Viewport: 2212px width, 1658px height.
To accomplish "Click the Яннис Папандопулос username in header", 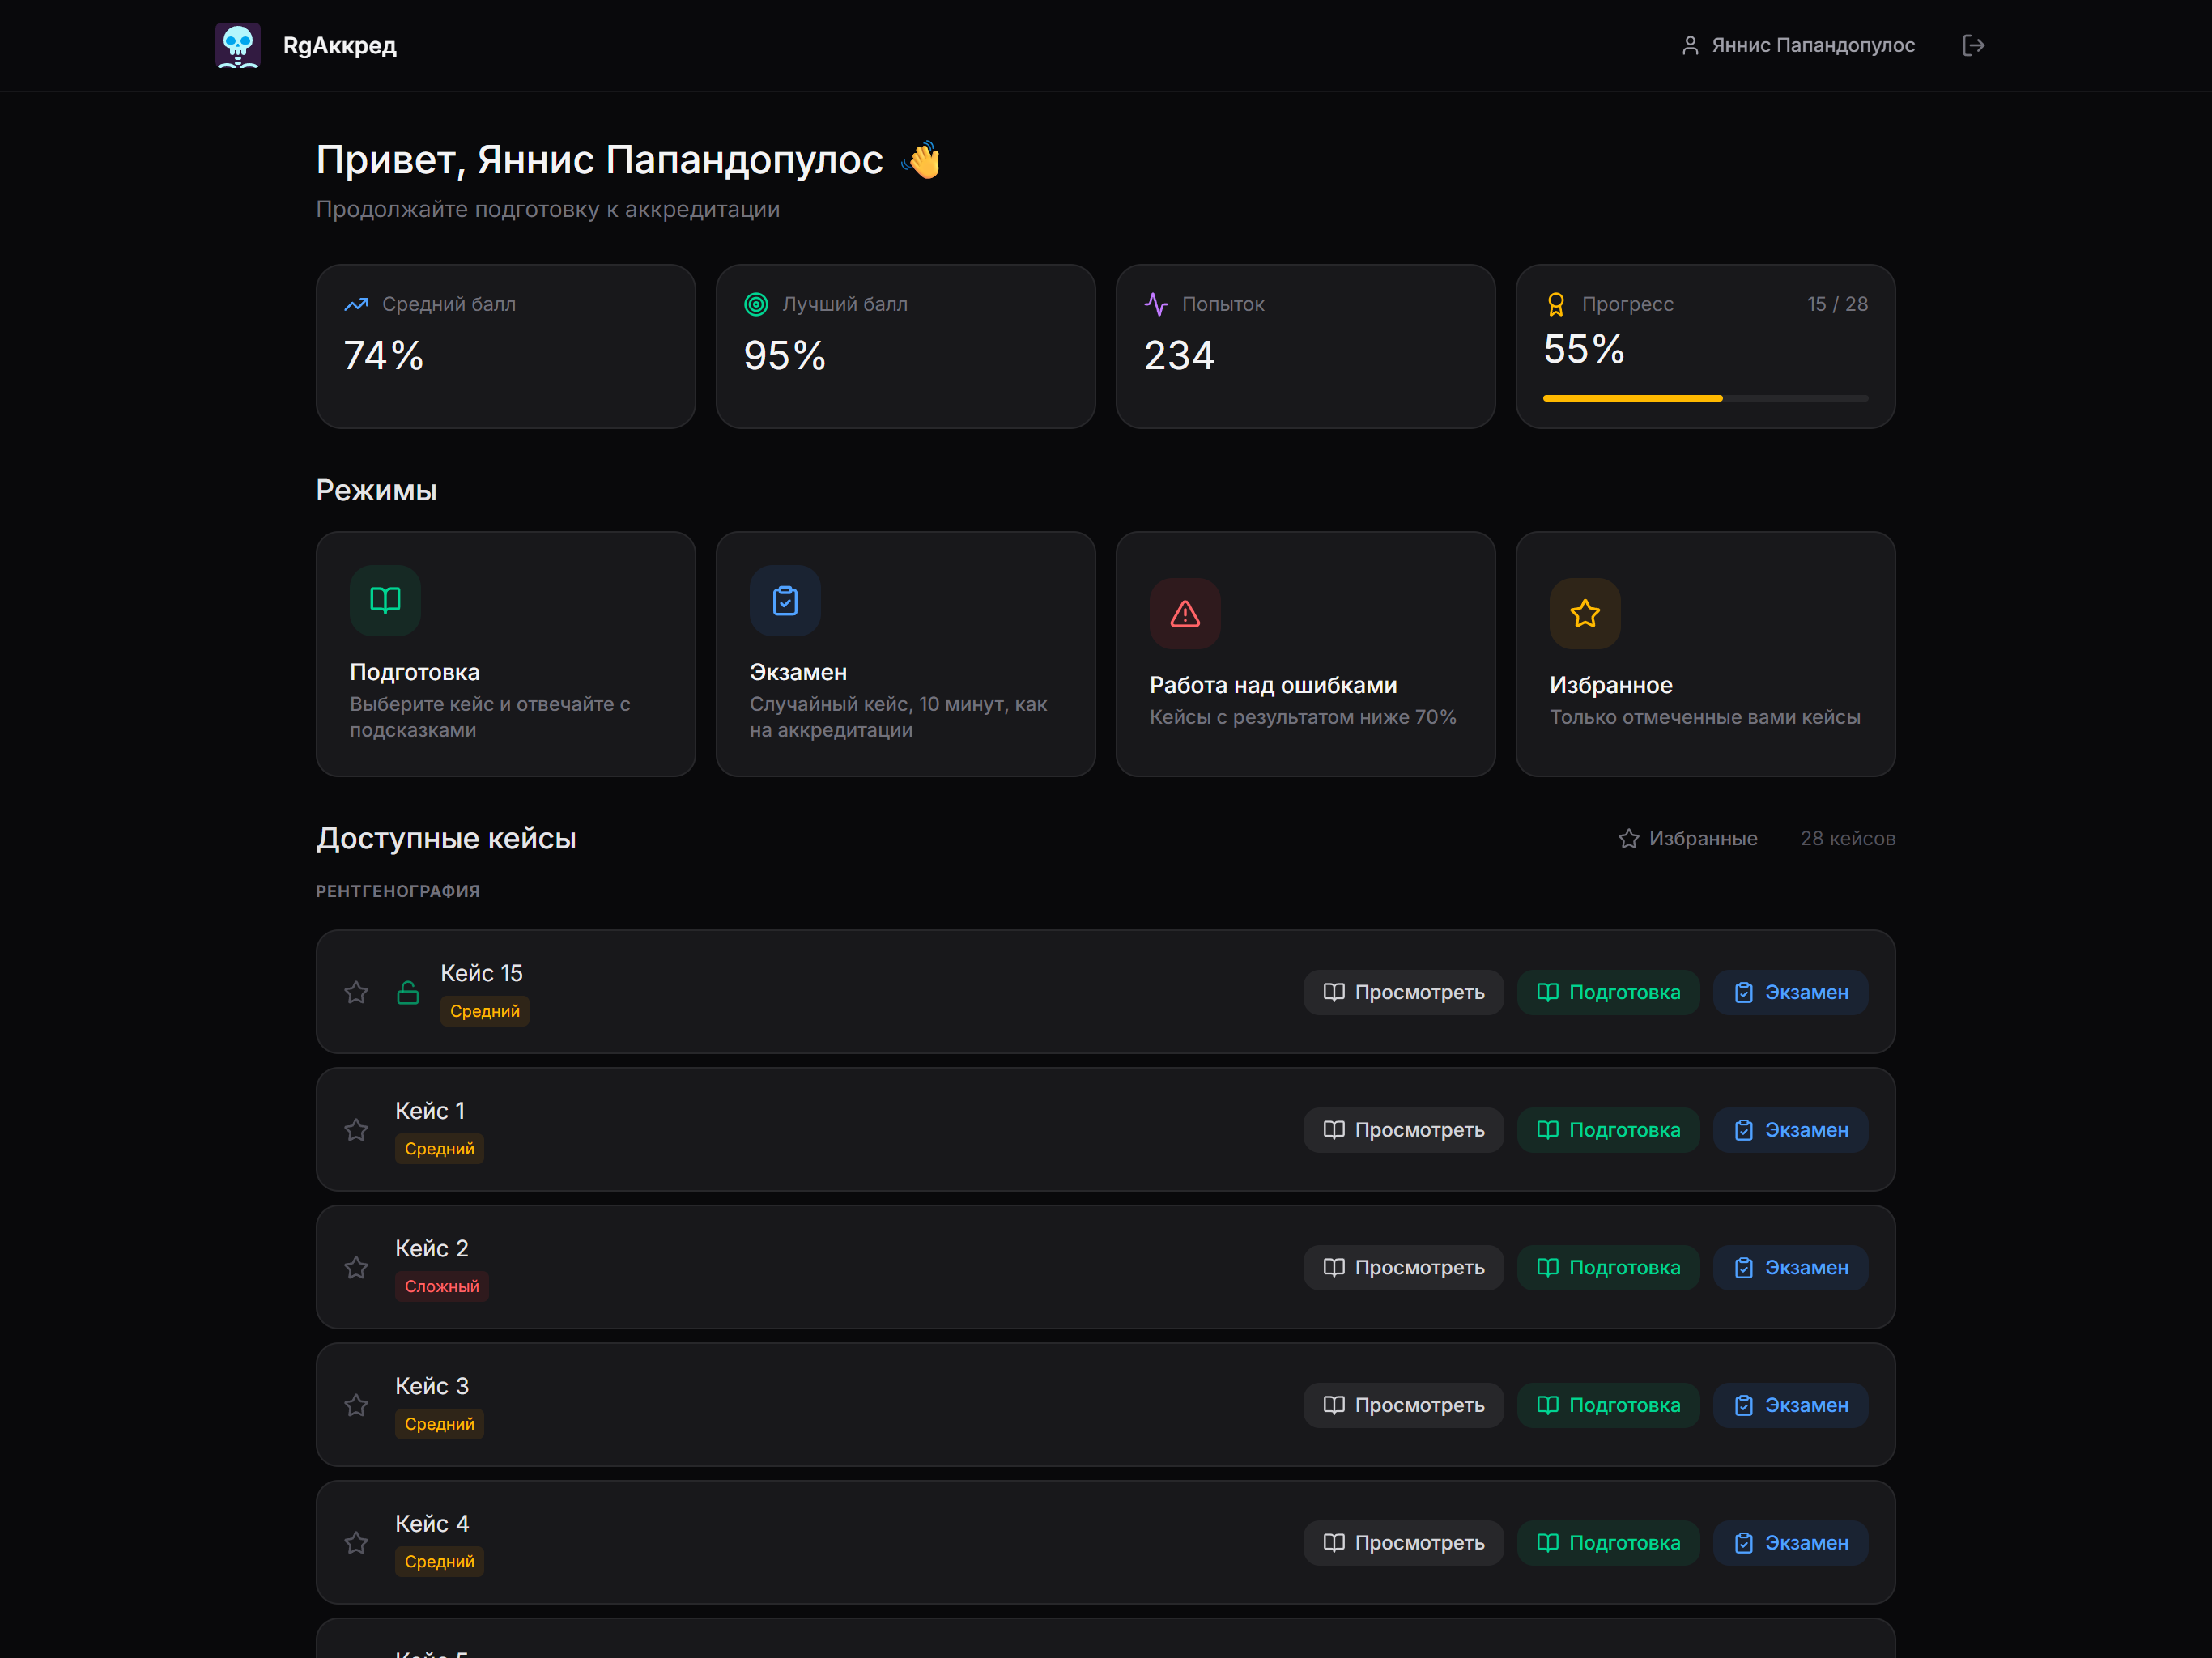I will [1813, 45].
